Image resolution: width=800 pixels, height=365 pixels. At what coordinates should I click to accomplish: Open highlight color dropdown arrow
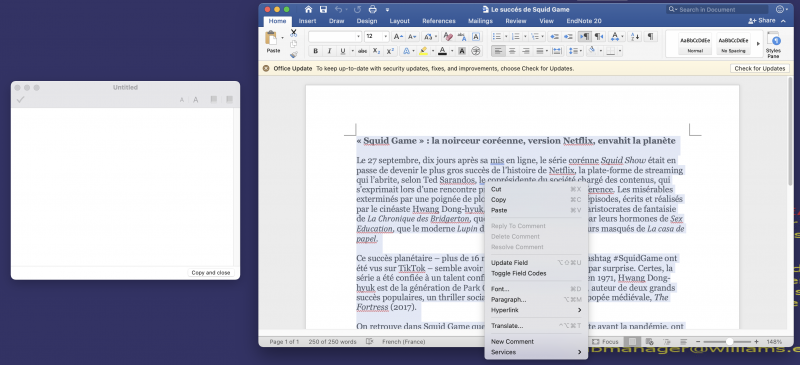point(433,51)
